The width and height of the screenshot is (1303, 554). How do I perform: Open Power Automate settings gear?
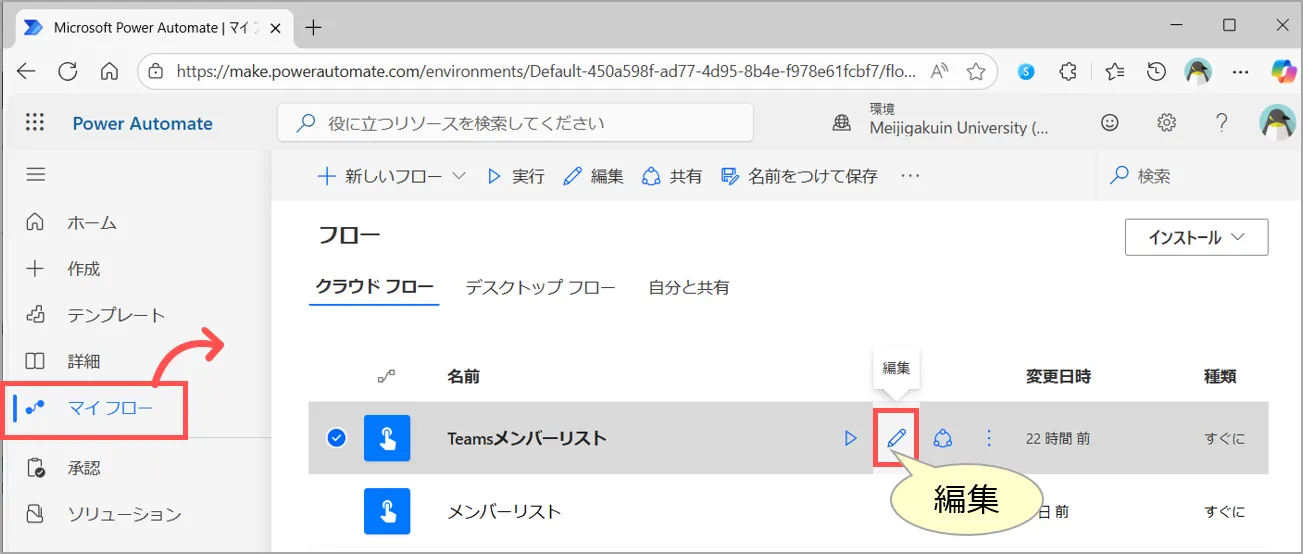(x=1166, y=123)
